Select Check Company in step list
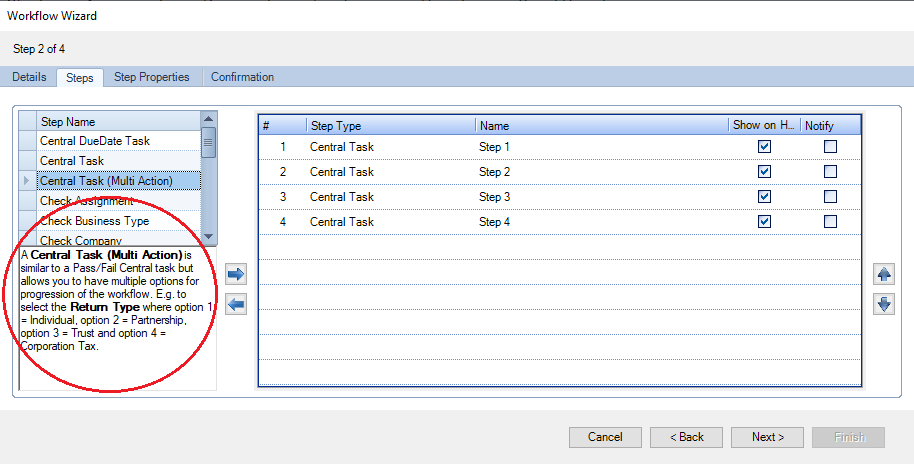The image size is (914, 464). point(119,239)
